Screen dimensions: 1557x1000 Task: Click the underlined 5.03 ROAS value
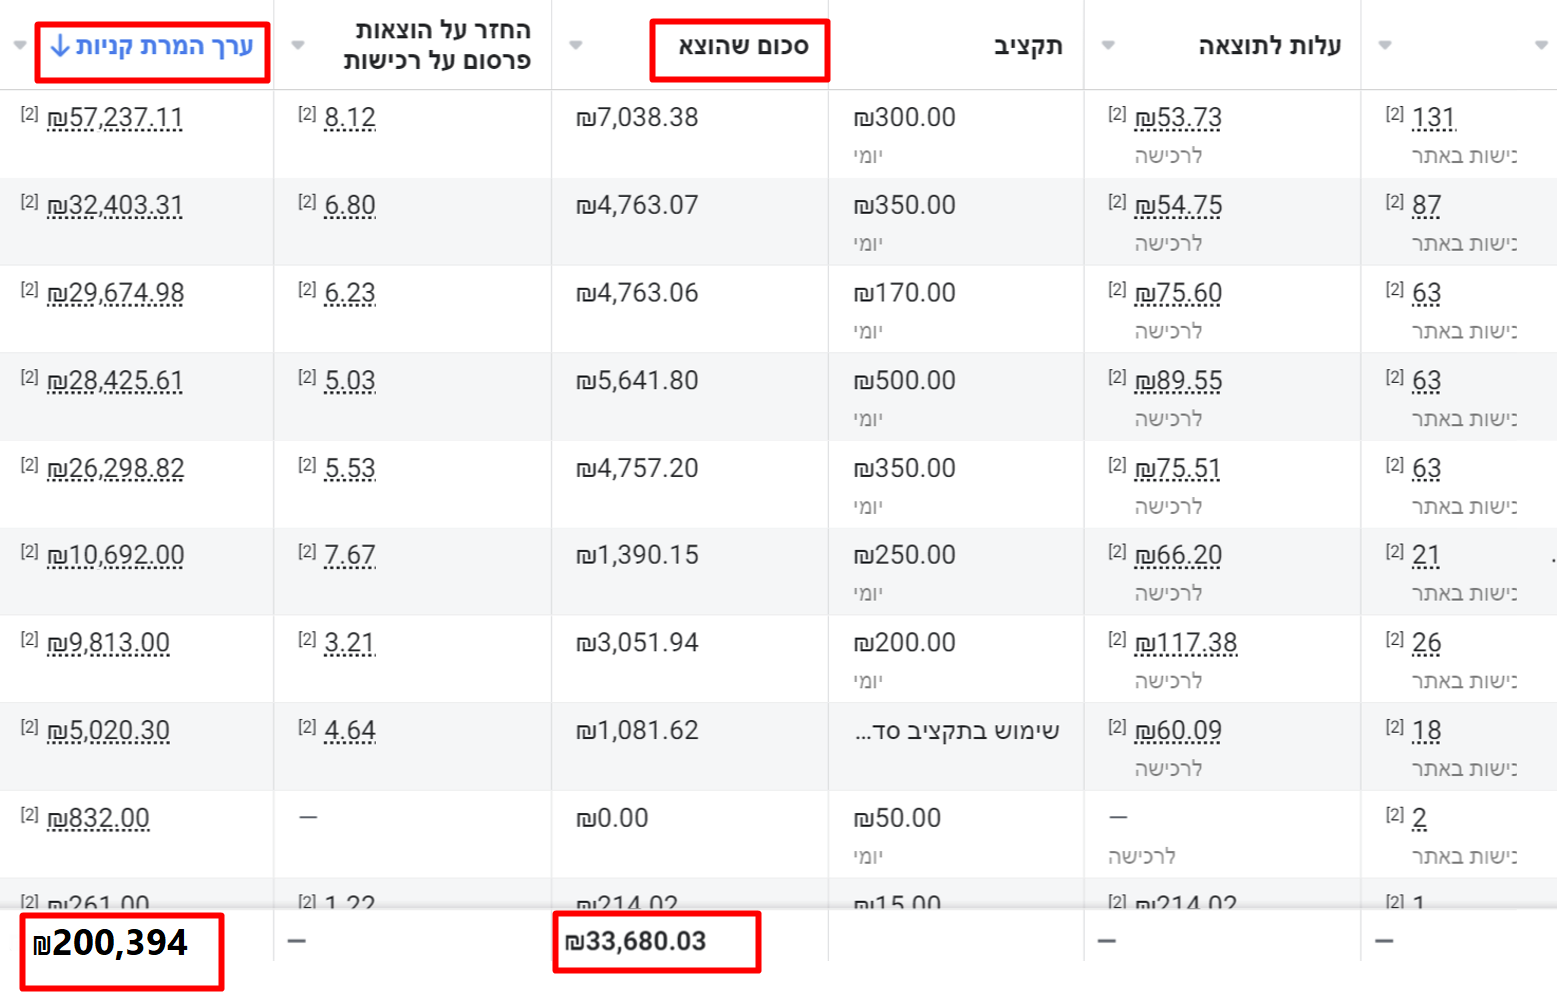(350, 381)
